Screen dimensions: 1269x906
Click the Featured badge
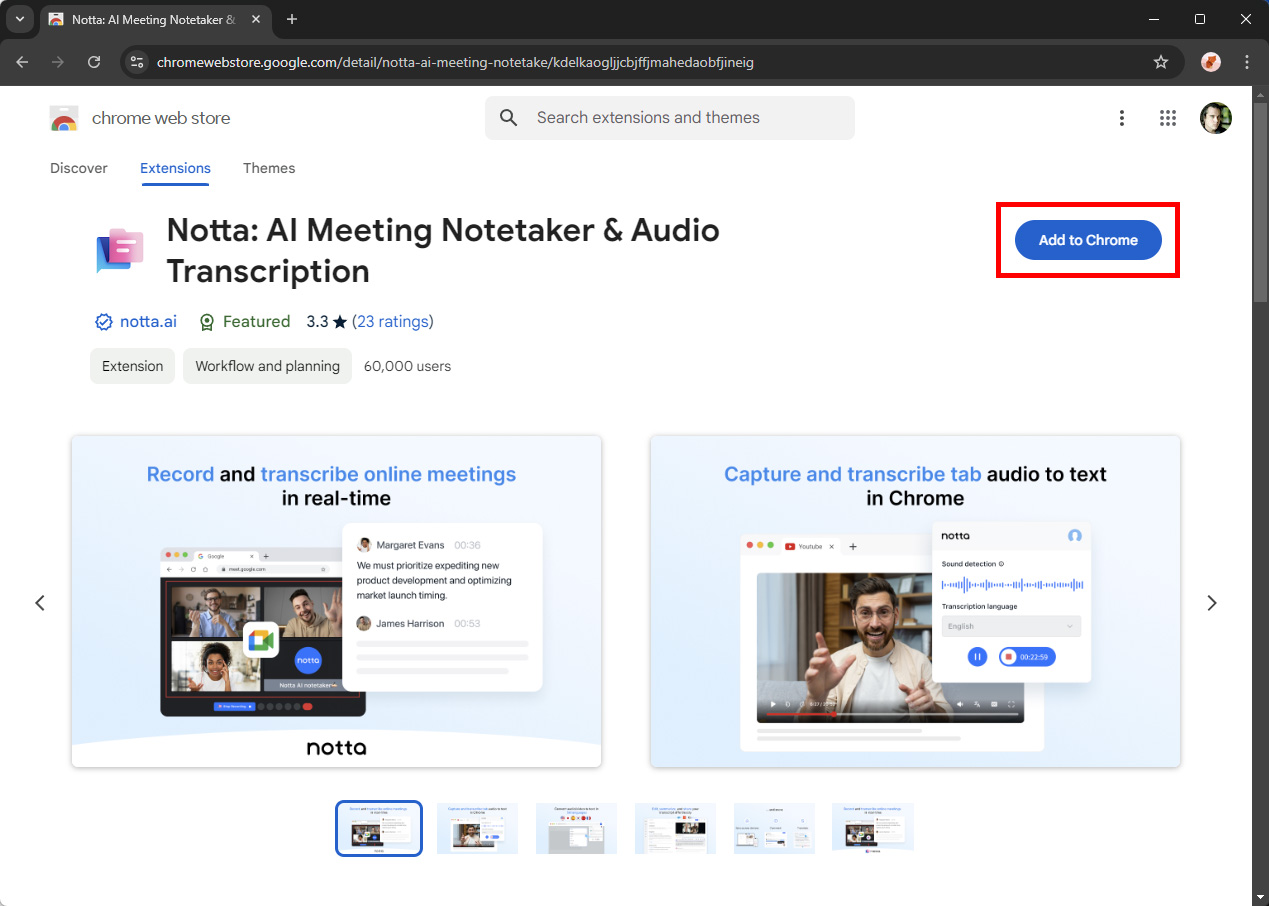(x=245, y=321)
